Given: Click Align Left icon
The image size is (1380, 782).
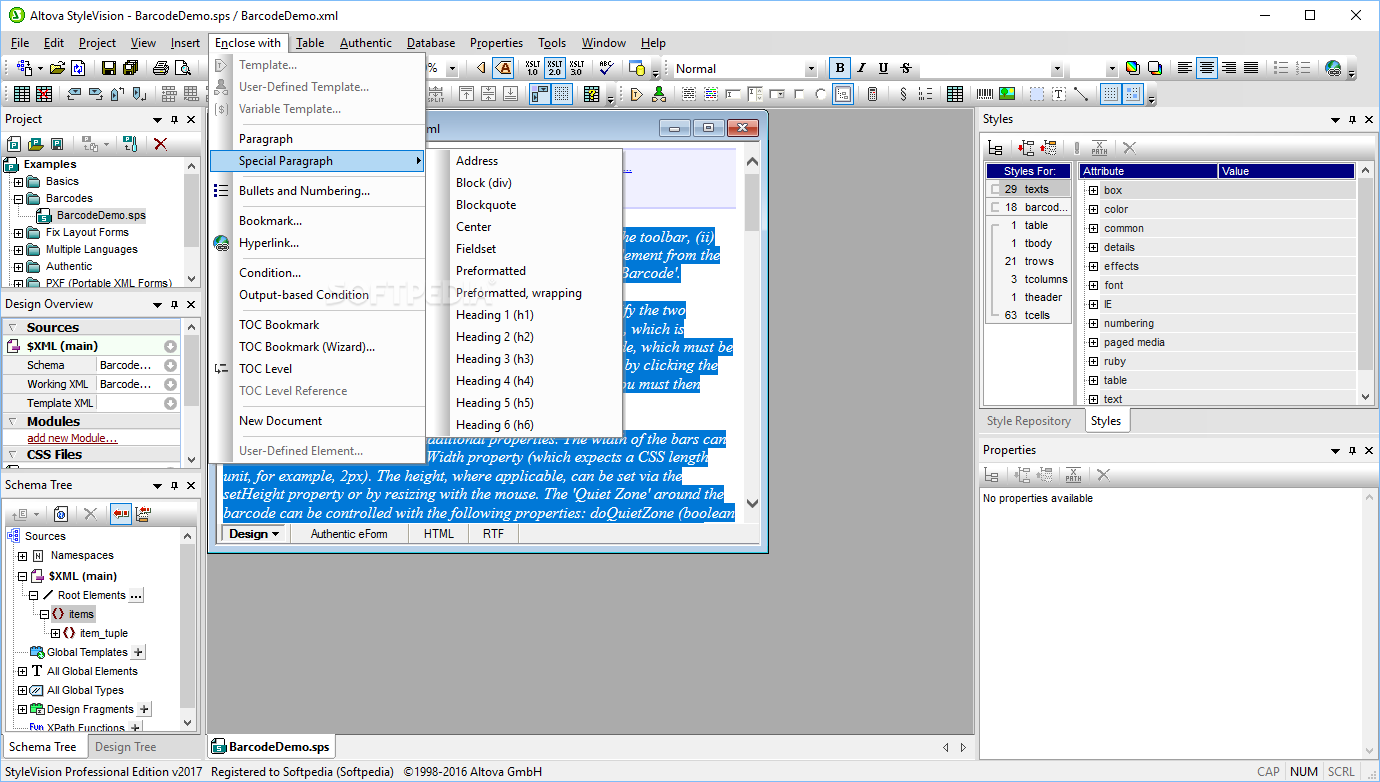Looking at the screenshot, I should point(1185,68).
